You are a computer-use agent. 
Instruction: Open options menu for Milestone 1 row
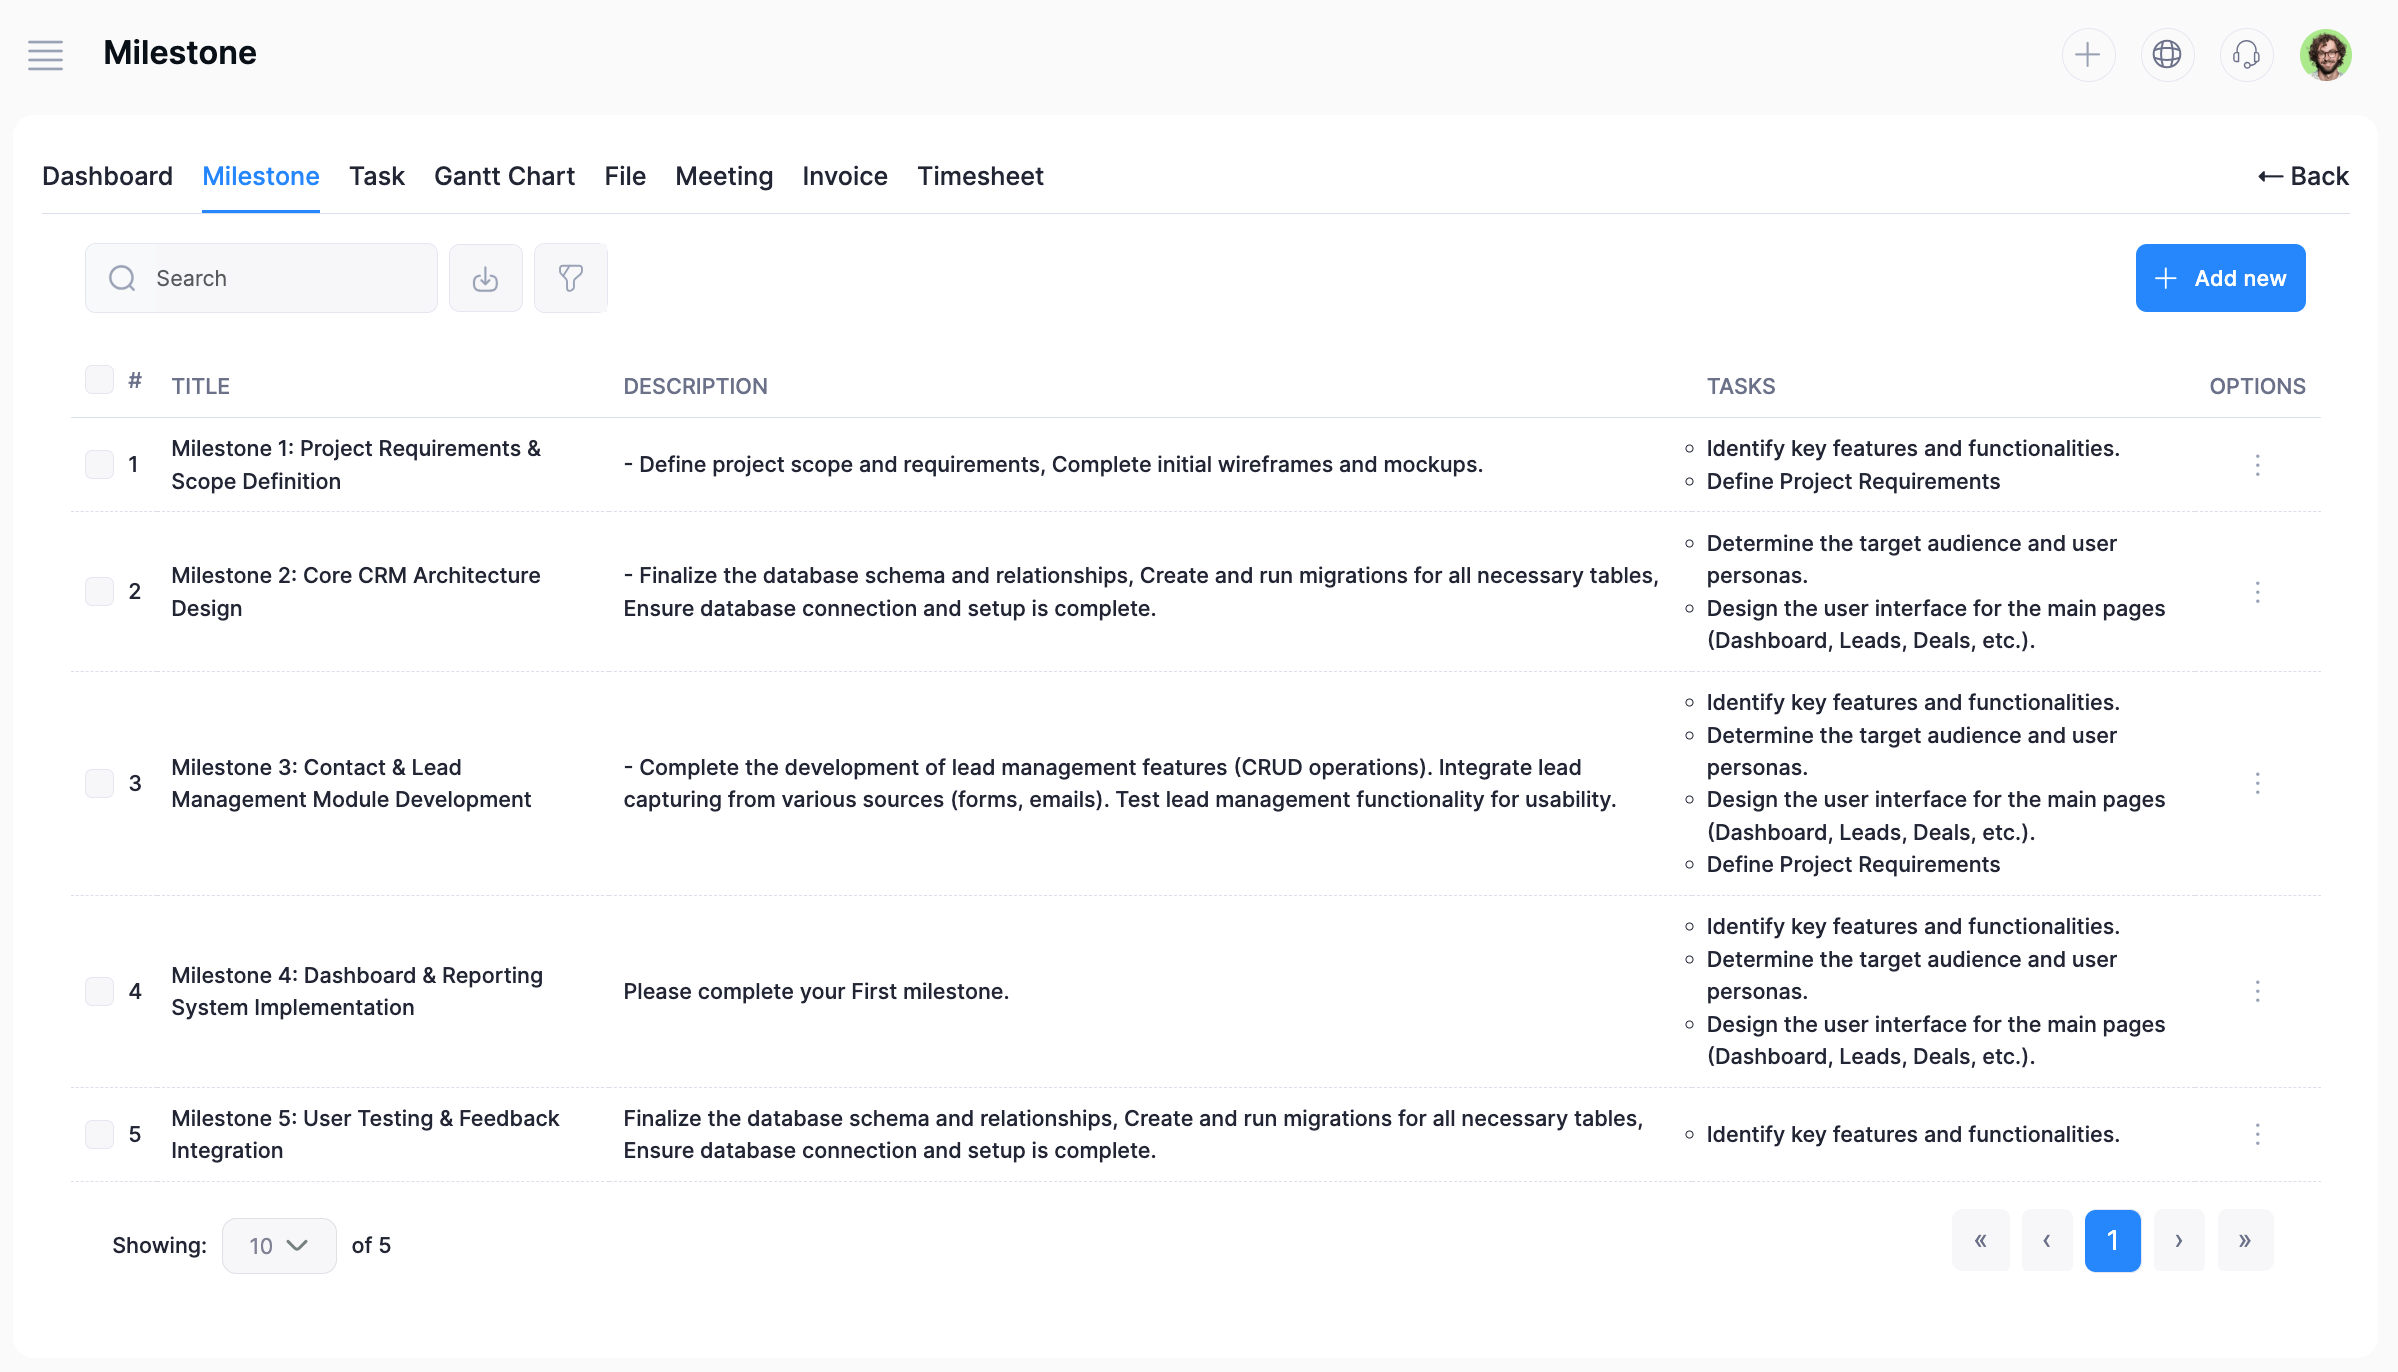[x=2256, y=465]
